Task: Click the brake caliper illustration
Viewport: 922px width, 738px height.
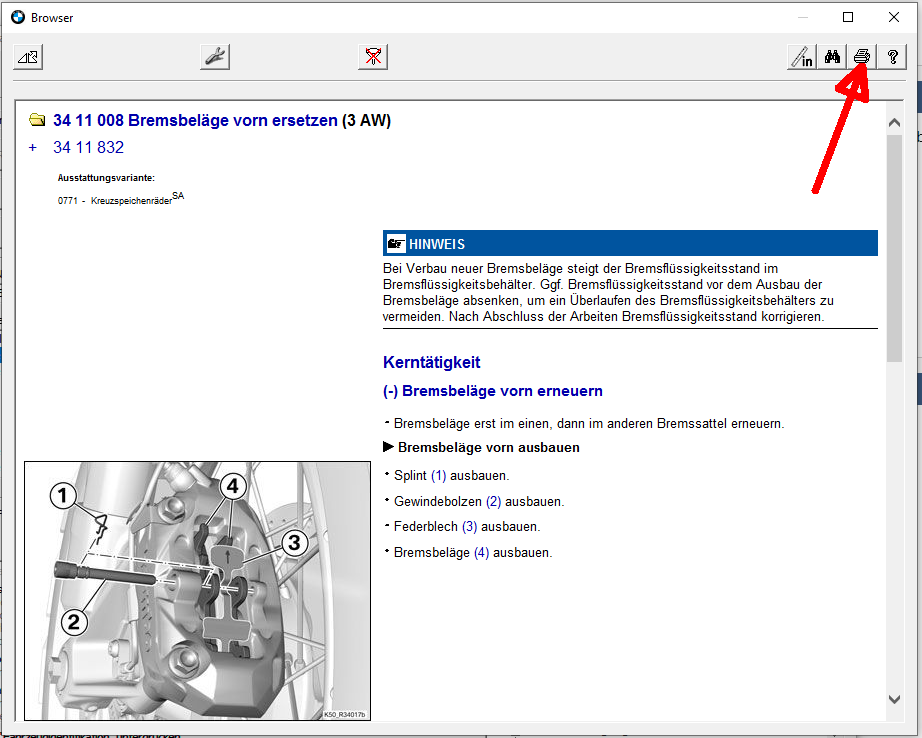Action: [x=196, y=590]
